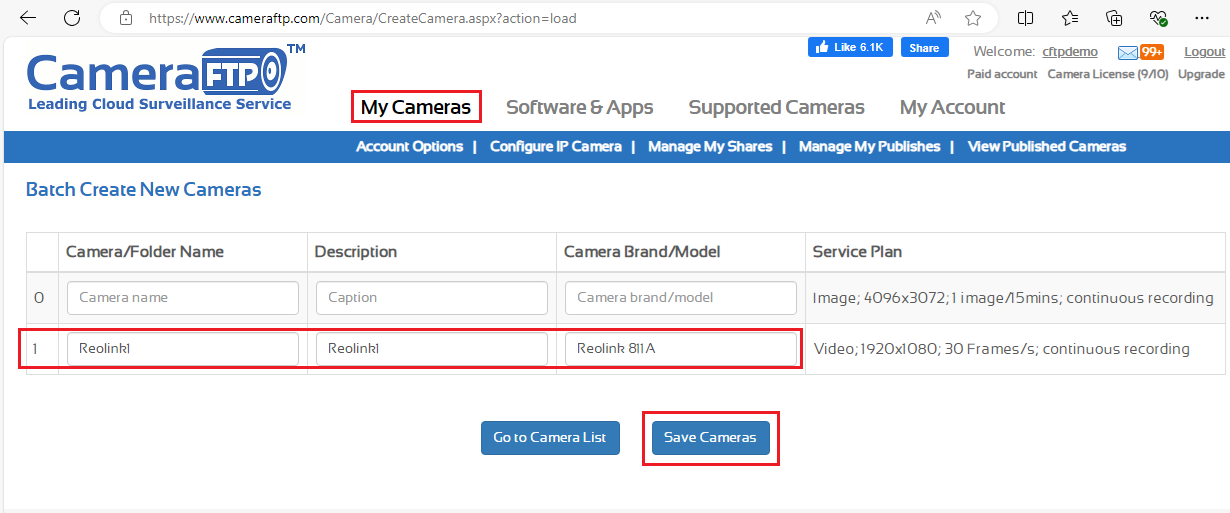Open the My Cameras tab
The width and height of the screenshot is (1230, 513).
click(x=416, y=107)
